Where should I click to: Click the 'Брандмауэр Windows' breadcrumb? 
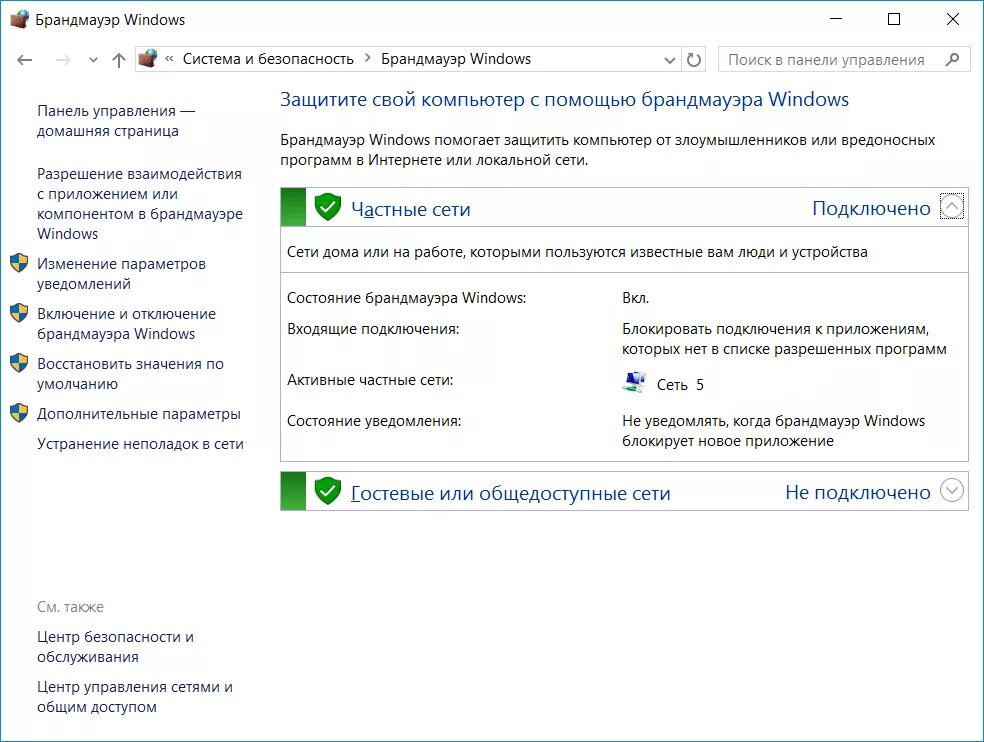click(x=456, y=59)
